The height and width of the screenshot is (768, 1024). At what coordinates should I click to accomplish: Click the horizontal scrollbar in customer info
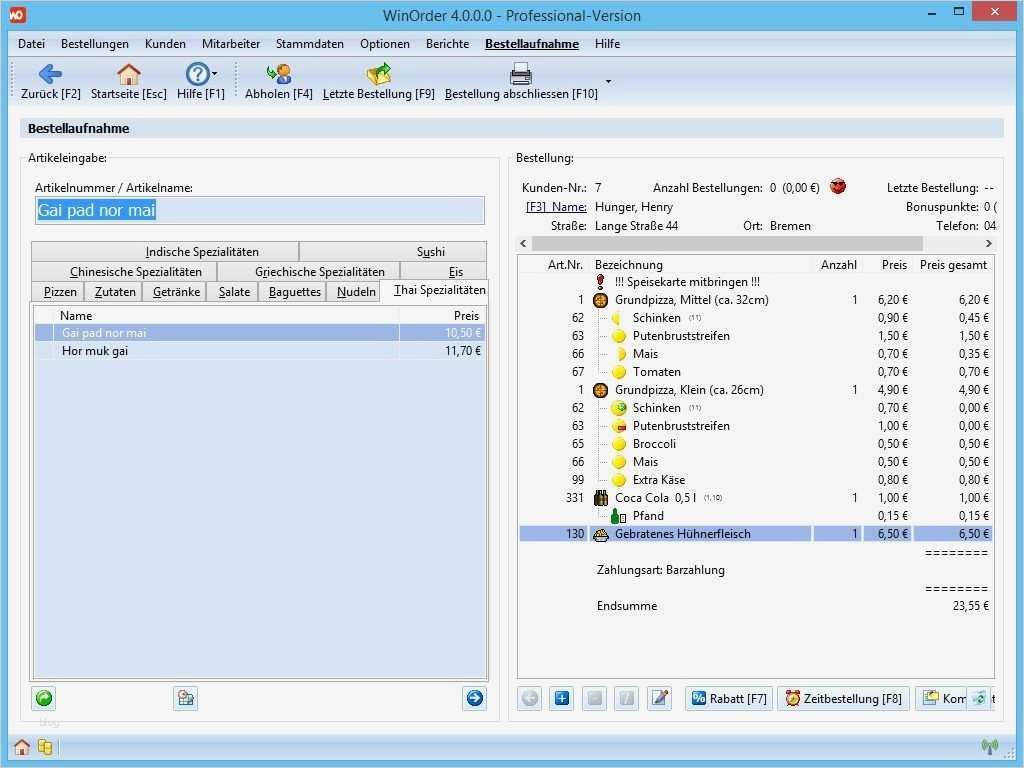(727, 244)
